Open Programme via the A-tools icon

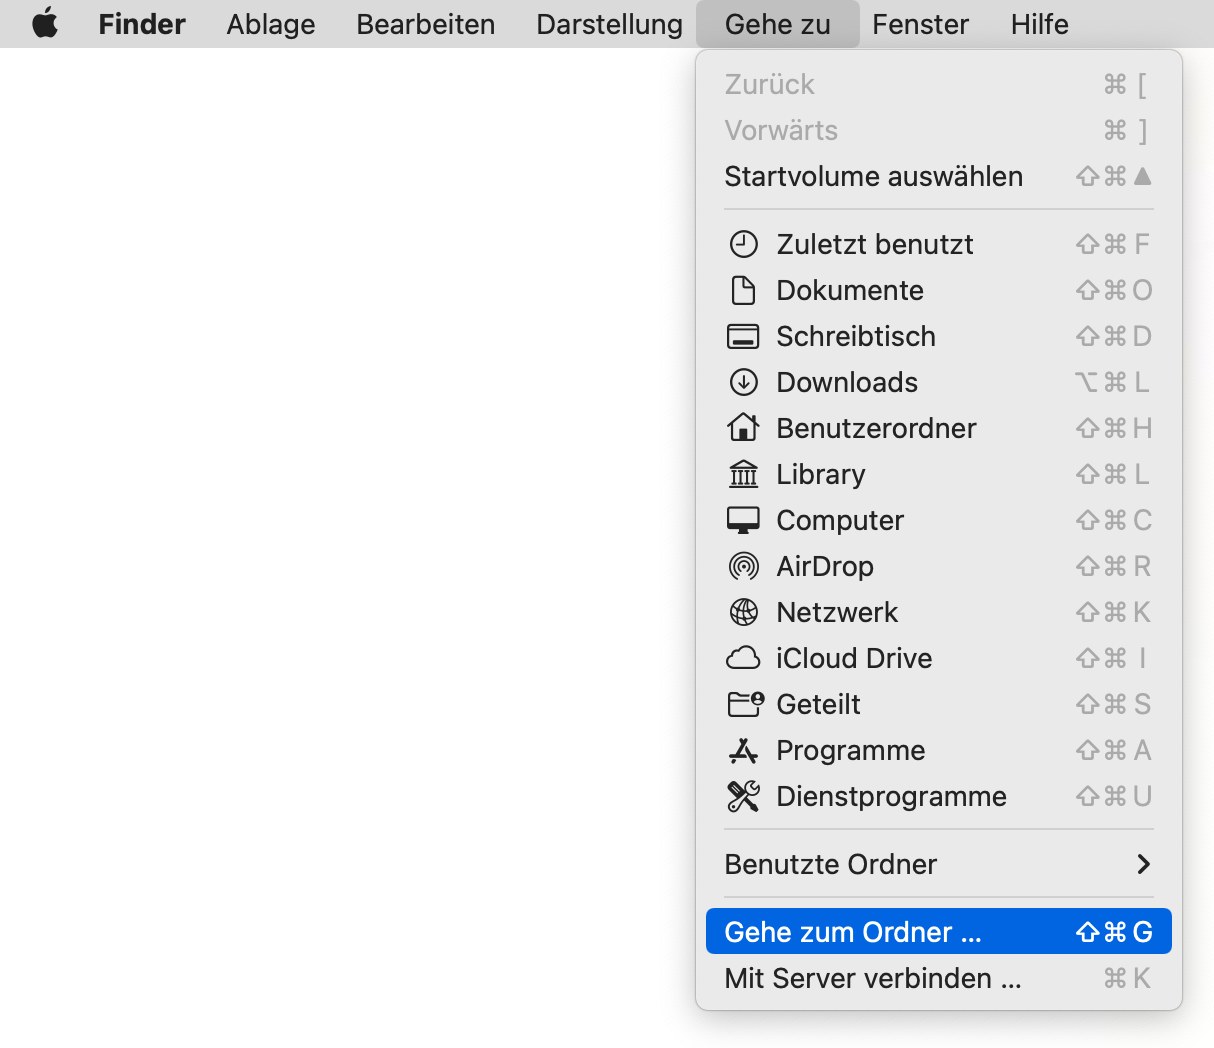pos(744,750)
